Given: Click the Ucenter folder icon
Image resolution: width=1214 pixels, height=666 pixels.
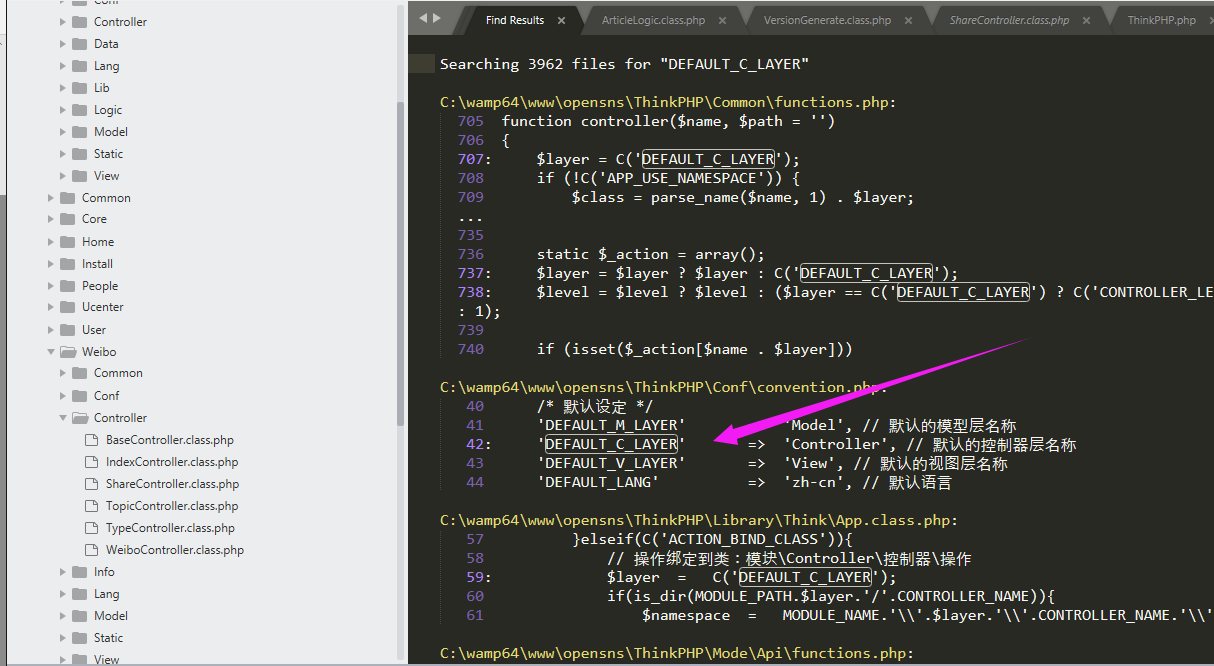Looking at the screenshot, I should pyautogui.click(x=67, y=307).
